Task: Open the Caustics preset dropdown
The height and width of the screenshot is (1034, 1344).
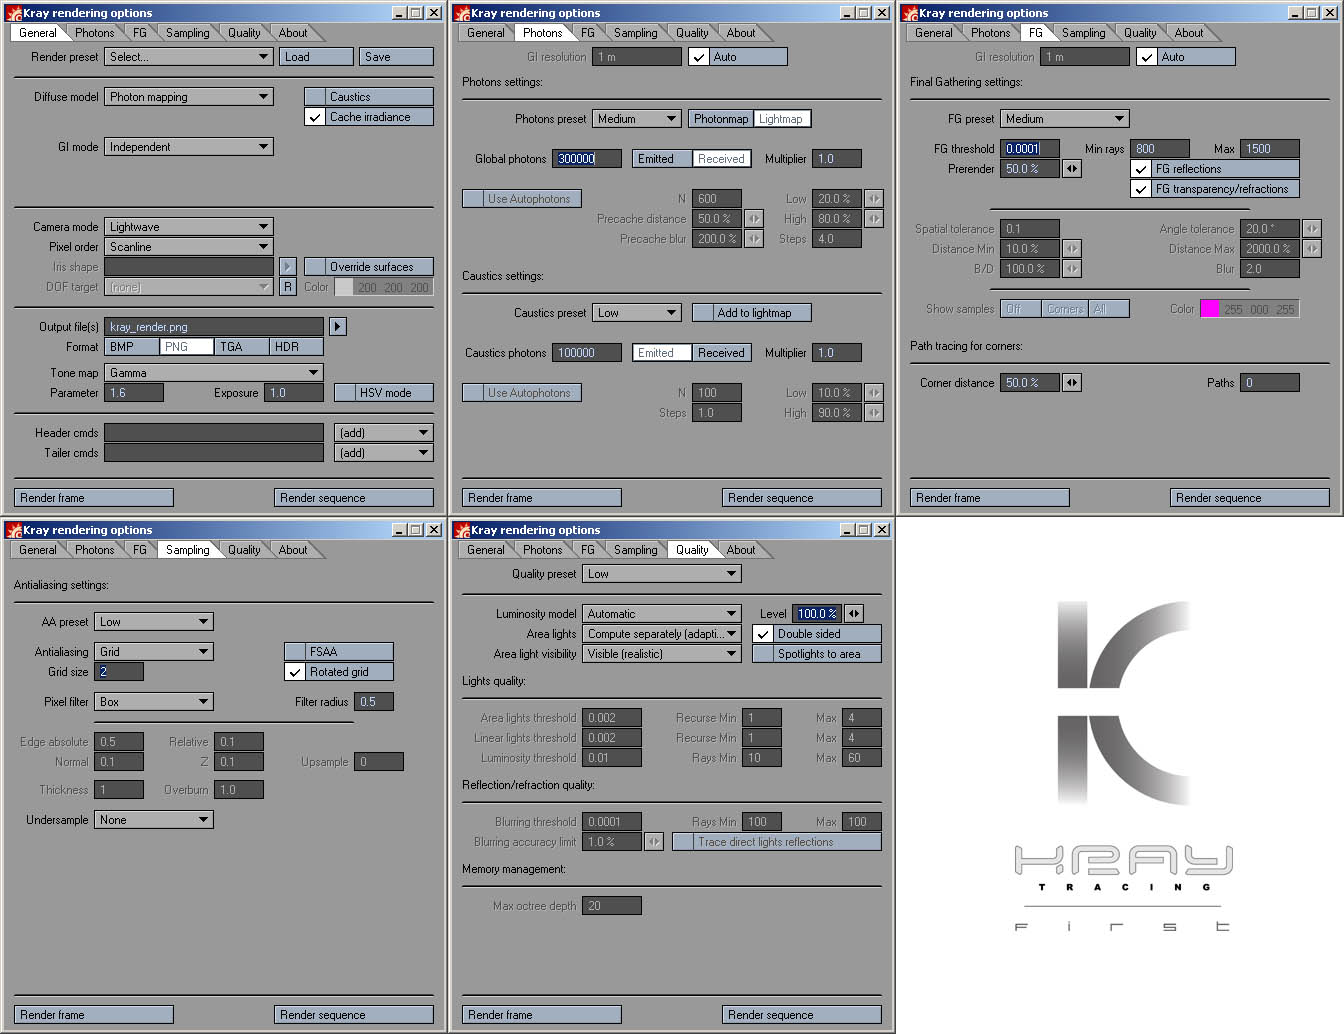Action: coord(637,312)
